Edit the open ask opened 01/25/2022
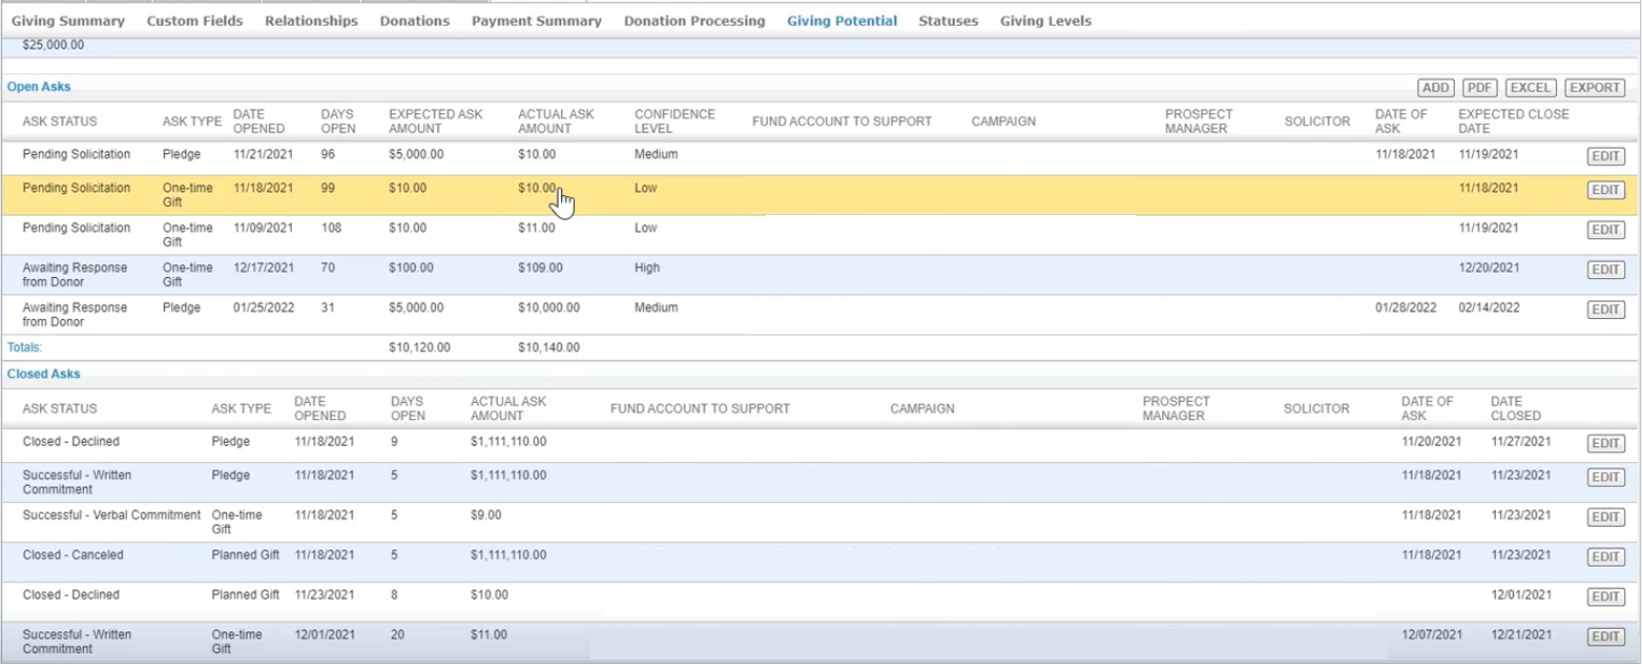 coord(1606,310)
